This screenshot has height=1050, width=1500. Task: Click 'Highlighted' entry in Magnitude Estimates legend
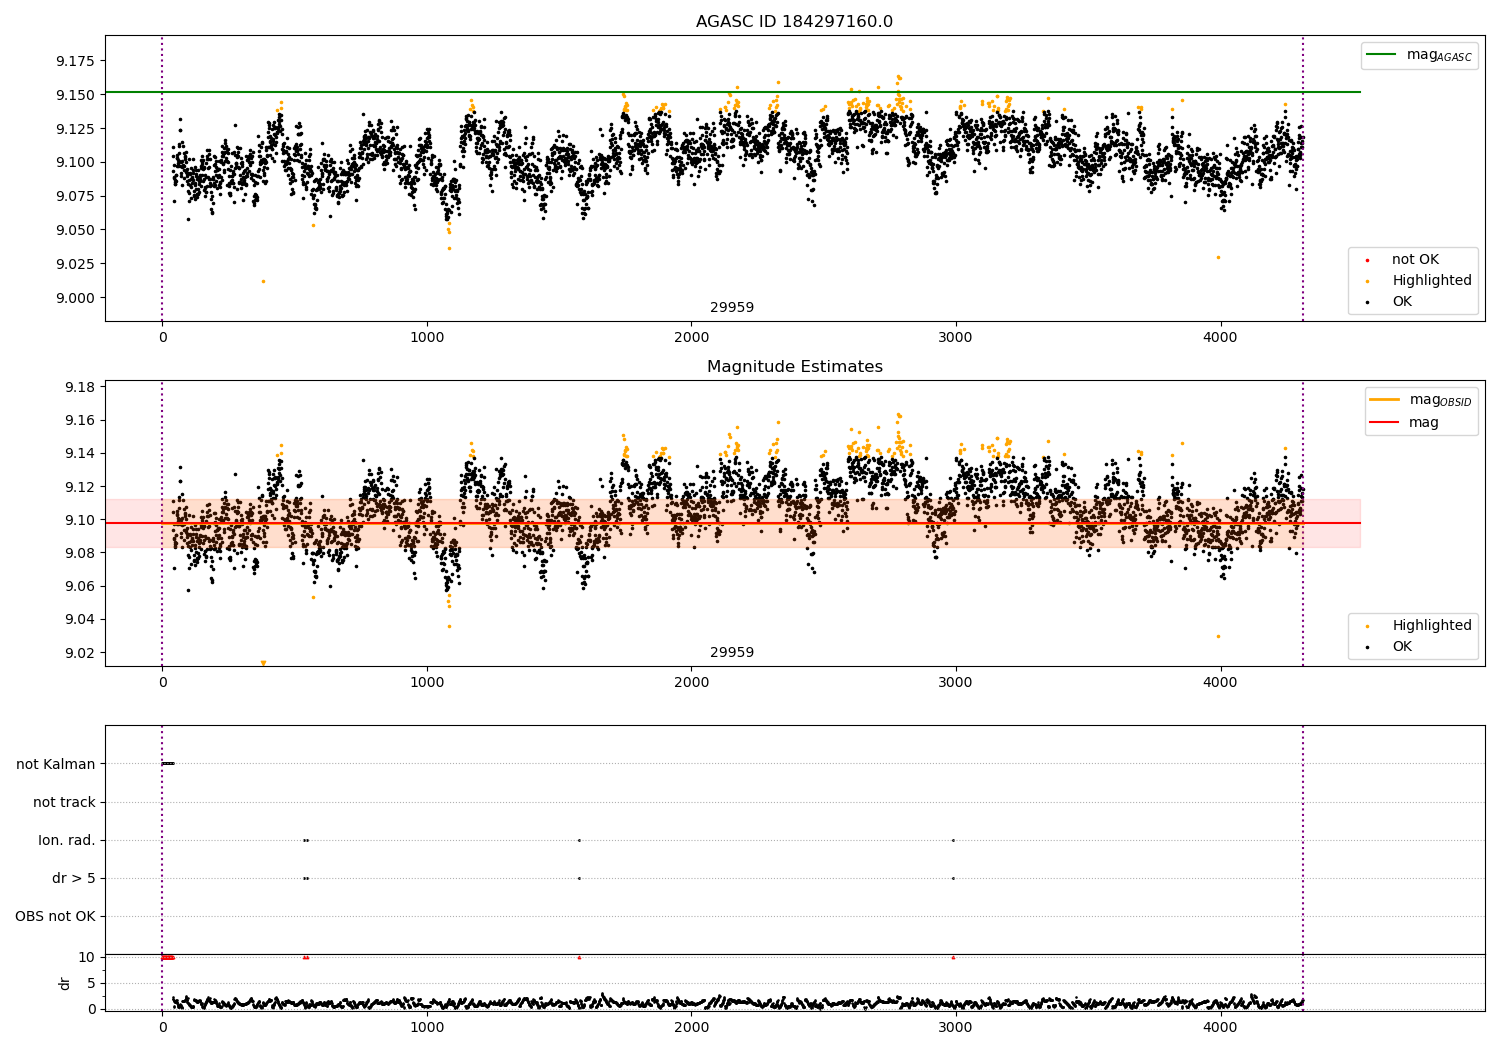[1431, 626]
